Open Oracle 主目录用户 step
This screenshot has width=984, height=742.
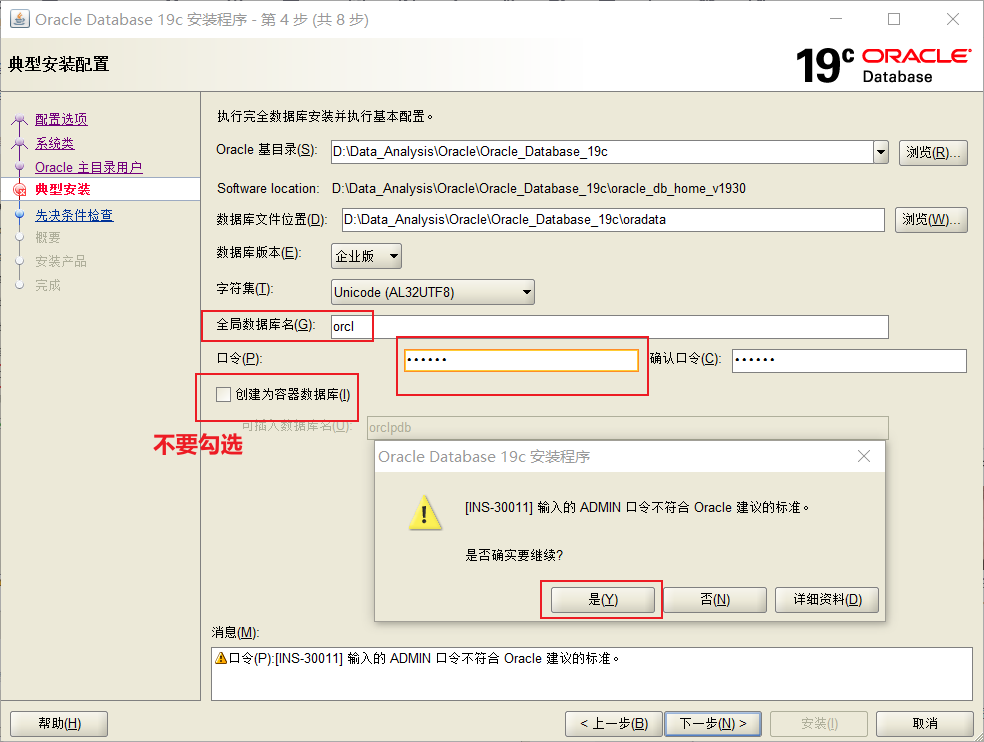coord(88,167)
